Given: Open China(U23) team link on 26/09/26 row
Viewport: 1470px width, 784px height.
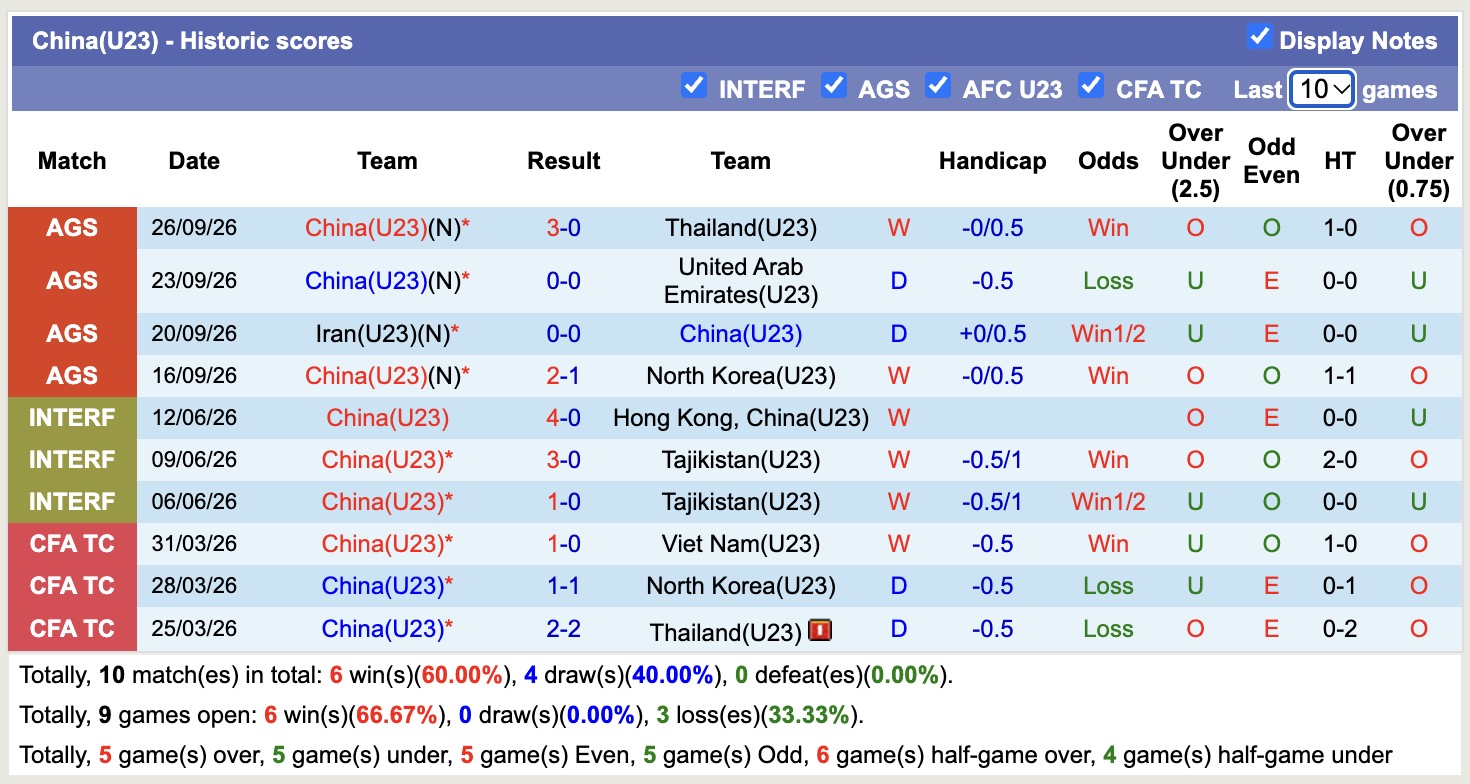Looking at the screenshot, I should [366, 228].
